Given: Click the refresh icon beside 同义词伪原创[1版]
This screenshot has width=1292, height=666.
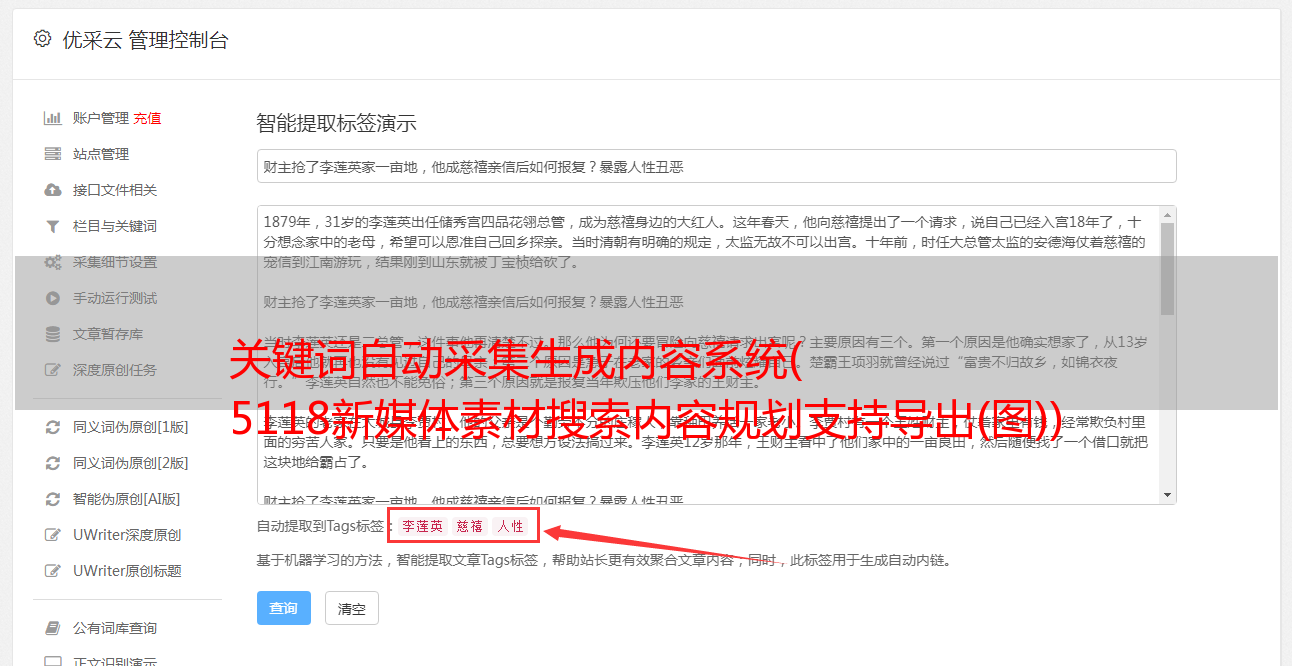Looking at the screenshot, I should (x=53, y=427).
